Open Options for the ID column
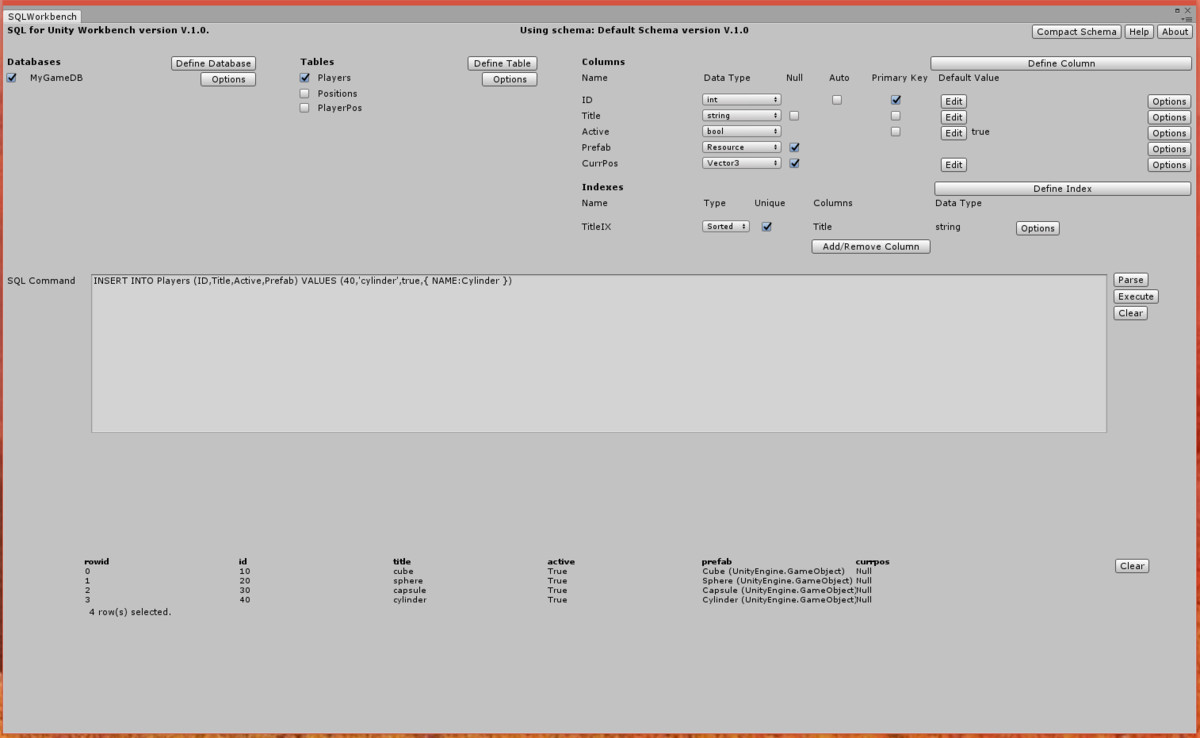 pyautogui.click(x=1169, y=101)
